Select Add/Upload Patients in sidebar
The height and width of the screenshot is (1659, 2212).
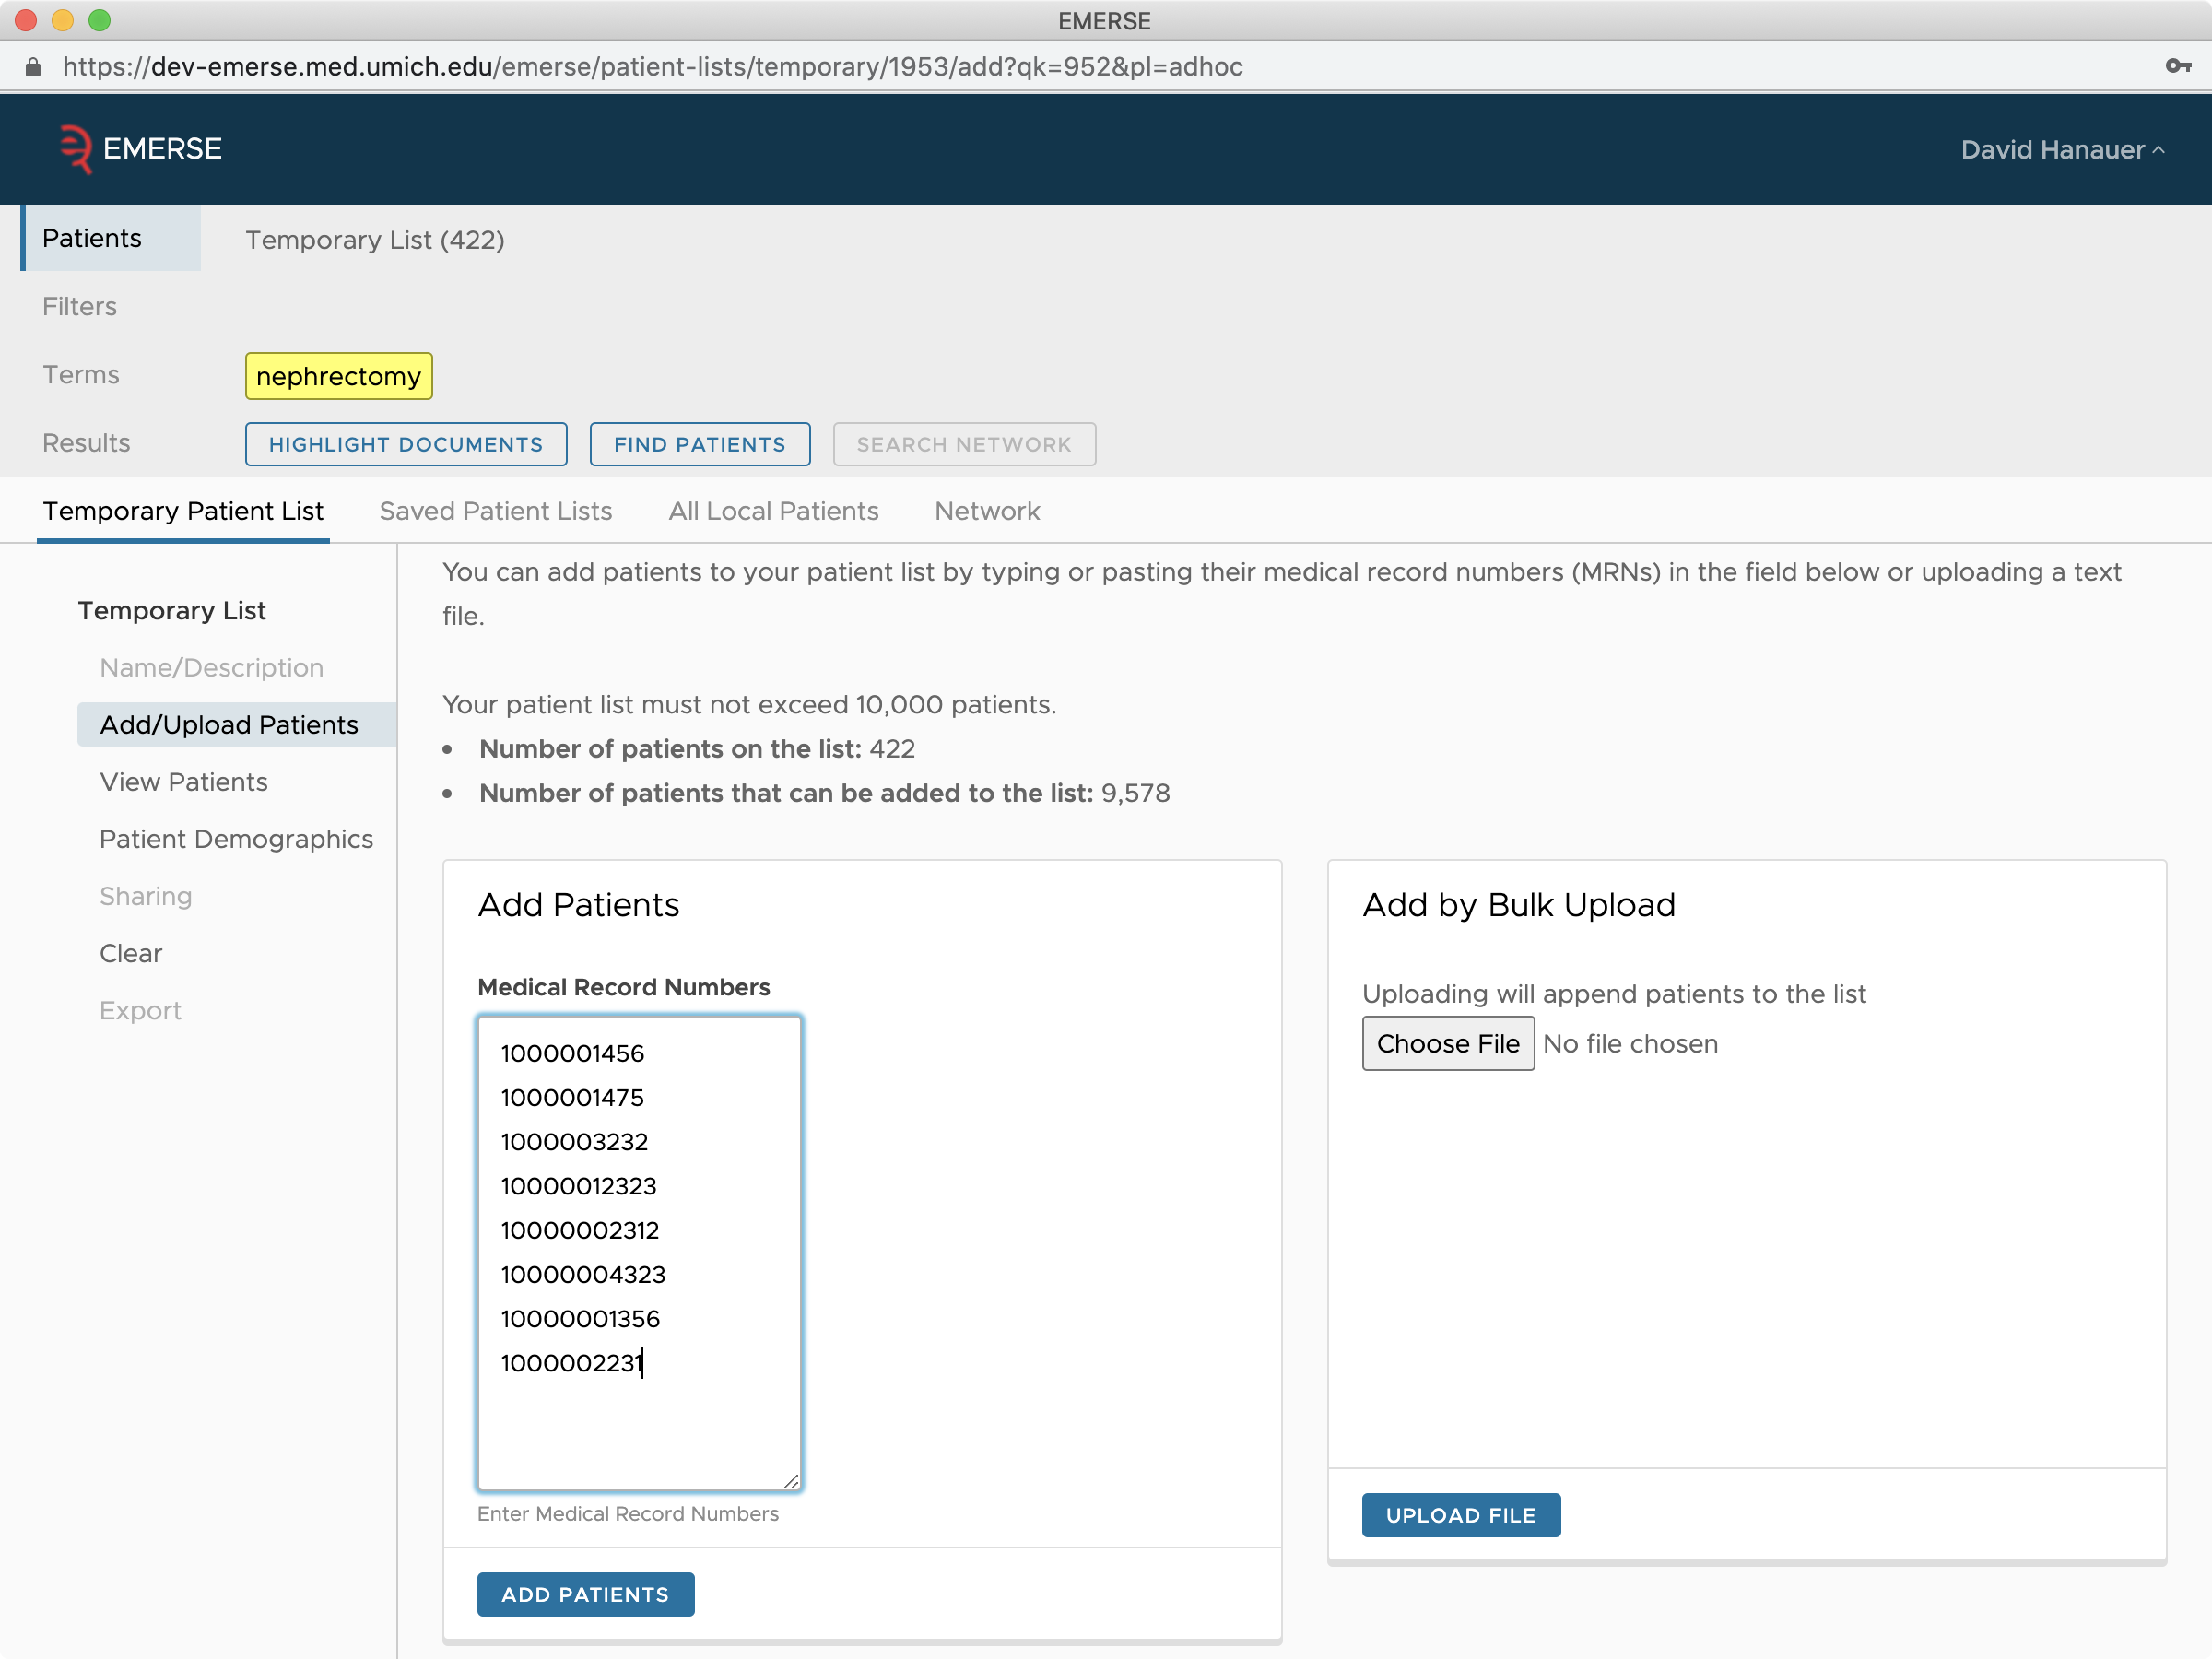[x=236, y=724]
